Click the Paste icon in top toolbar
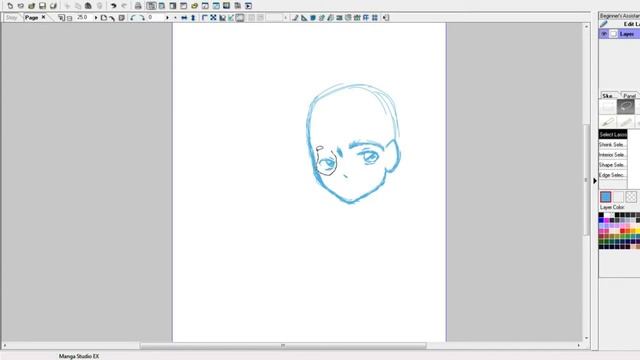Screen dimensions: 640x360 (88, 6)
